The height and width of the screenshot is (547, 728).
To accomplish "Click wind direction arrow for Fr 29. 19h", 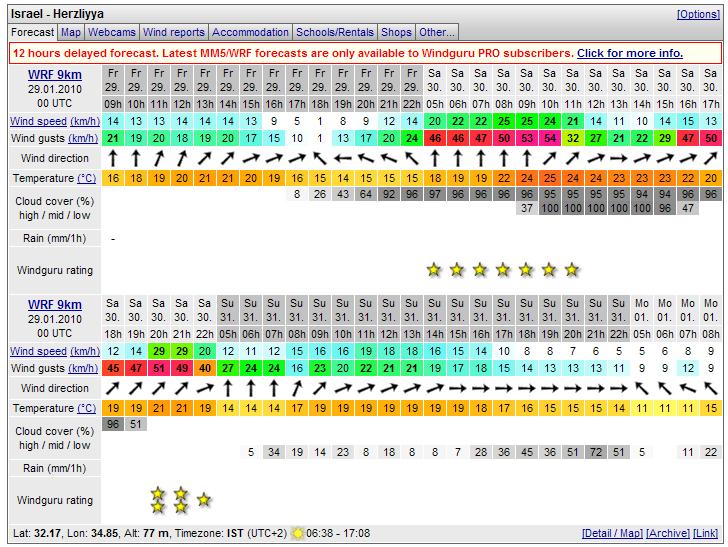I will [x=343, y=158].
